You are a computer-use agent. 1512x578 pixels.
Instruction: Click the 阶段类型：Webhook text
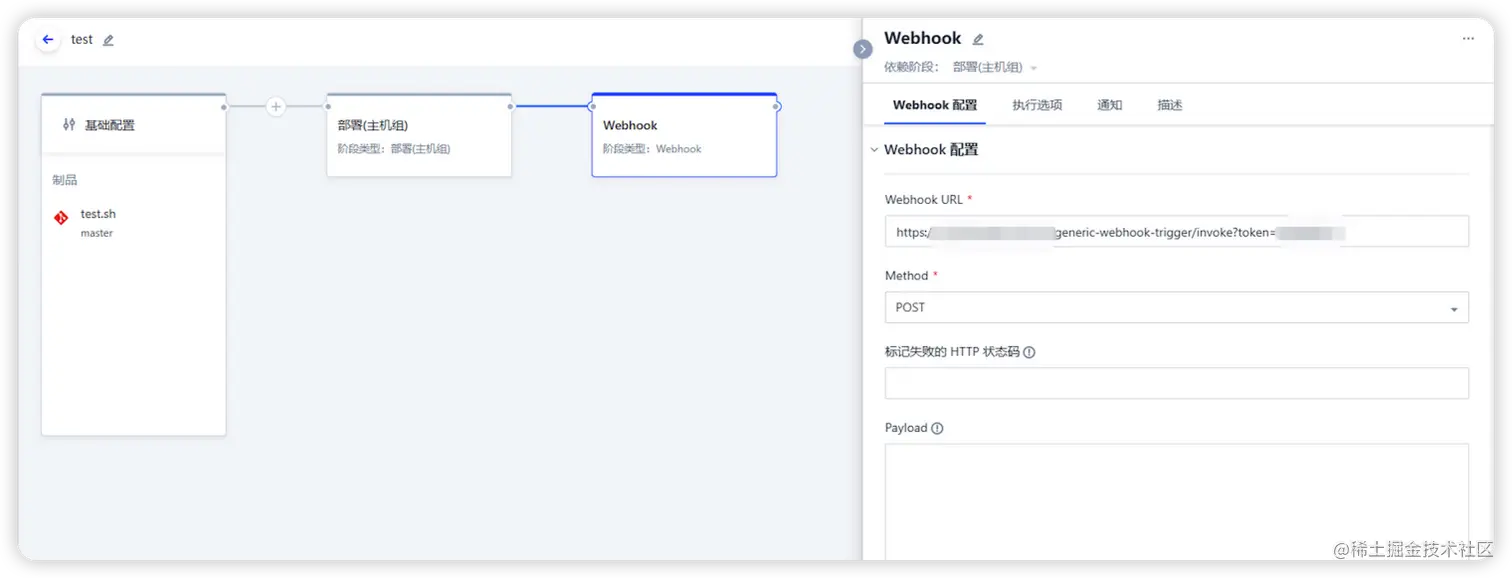652,149
